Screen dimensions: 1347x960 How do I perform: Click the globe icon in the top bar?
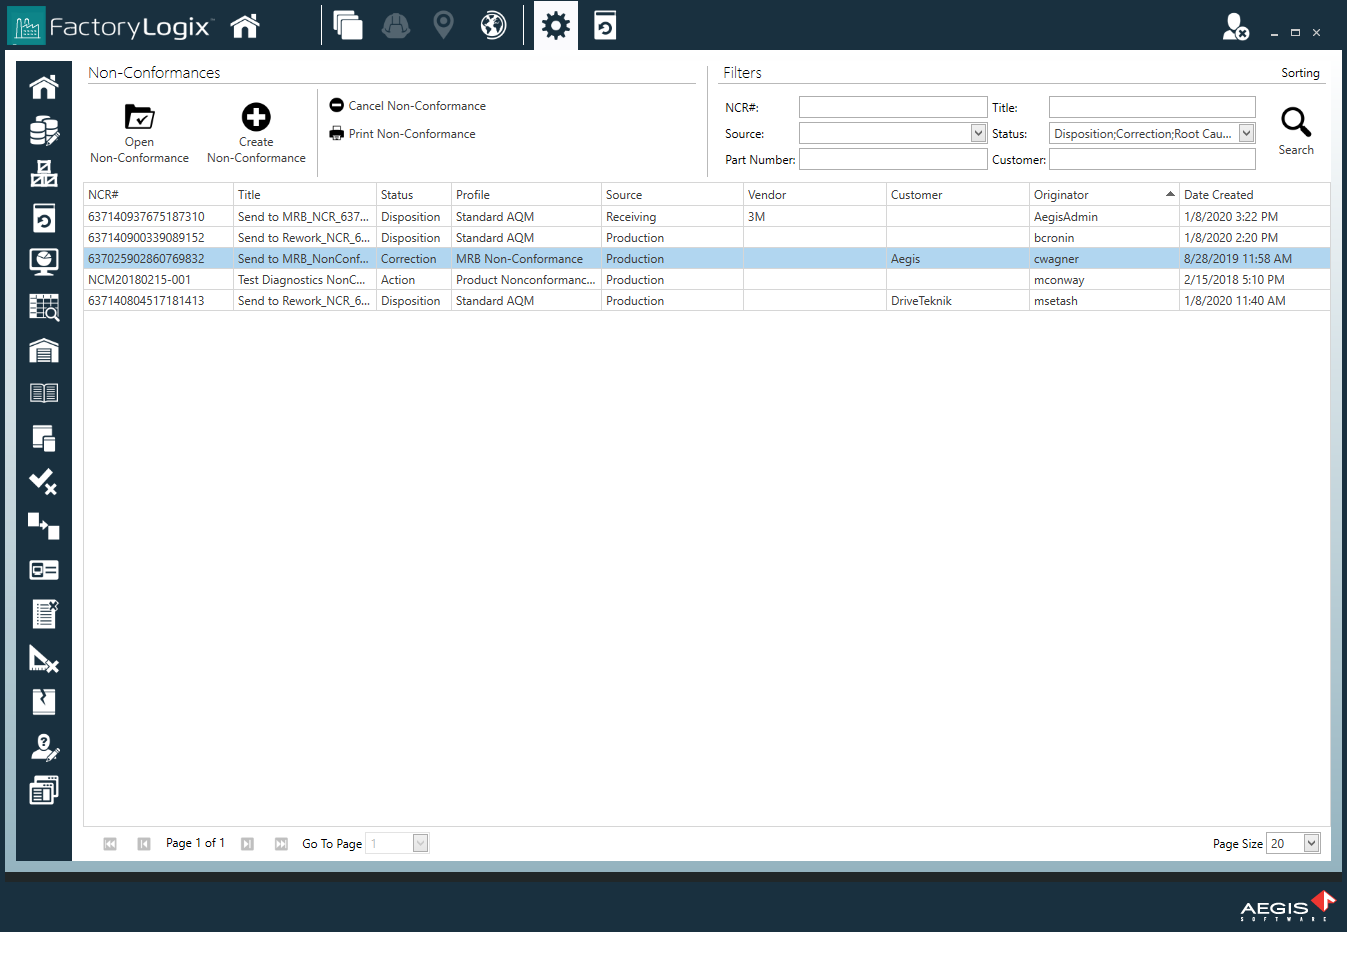click(492, 25)
